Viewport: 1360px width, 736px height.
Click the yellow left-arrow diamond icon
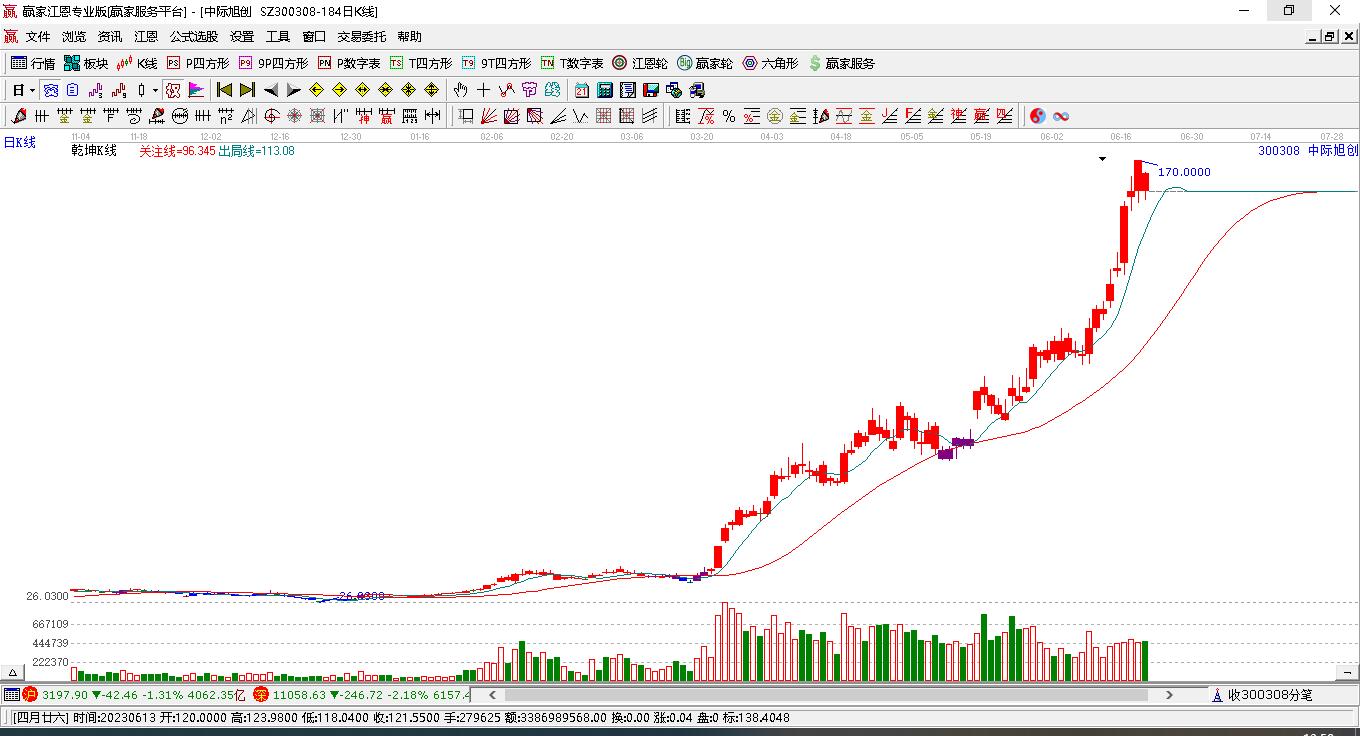click(x=316, y=89)
